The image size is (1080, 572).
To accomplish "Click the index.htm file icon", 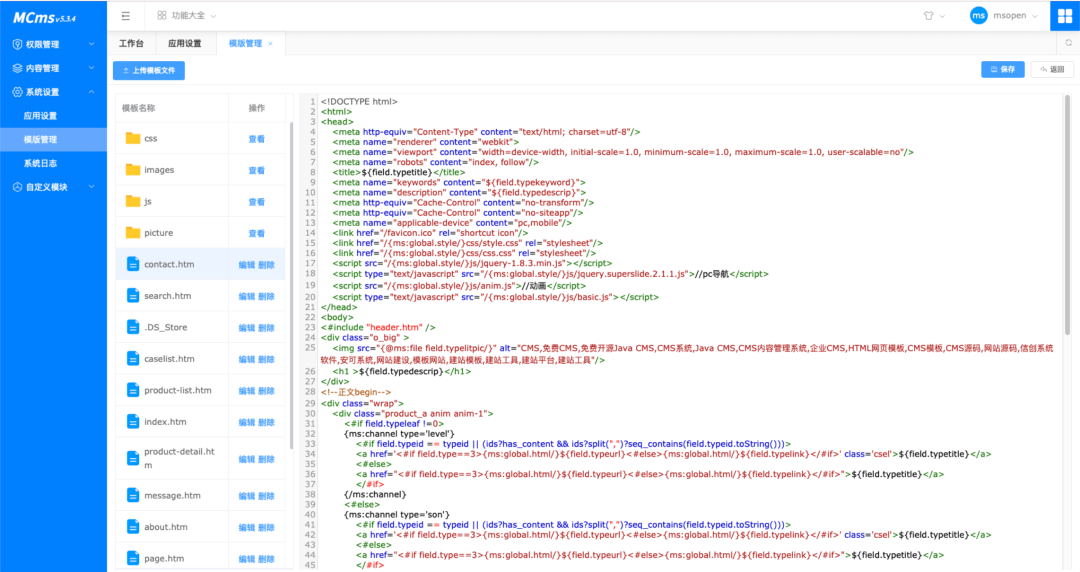I will click(x=133, y=422).
